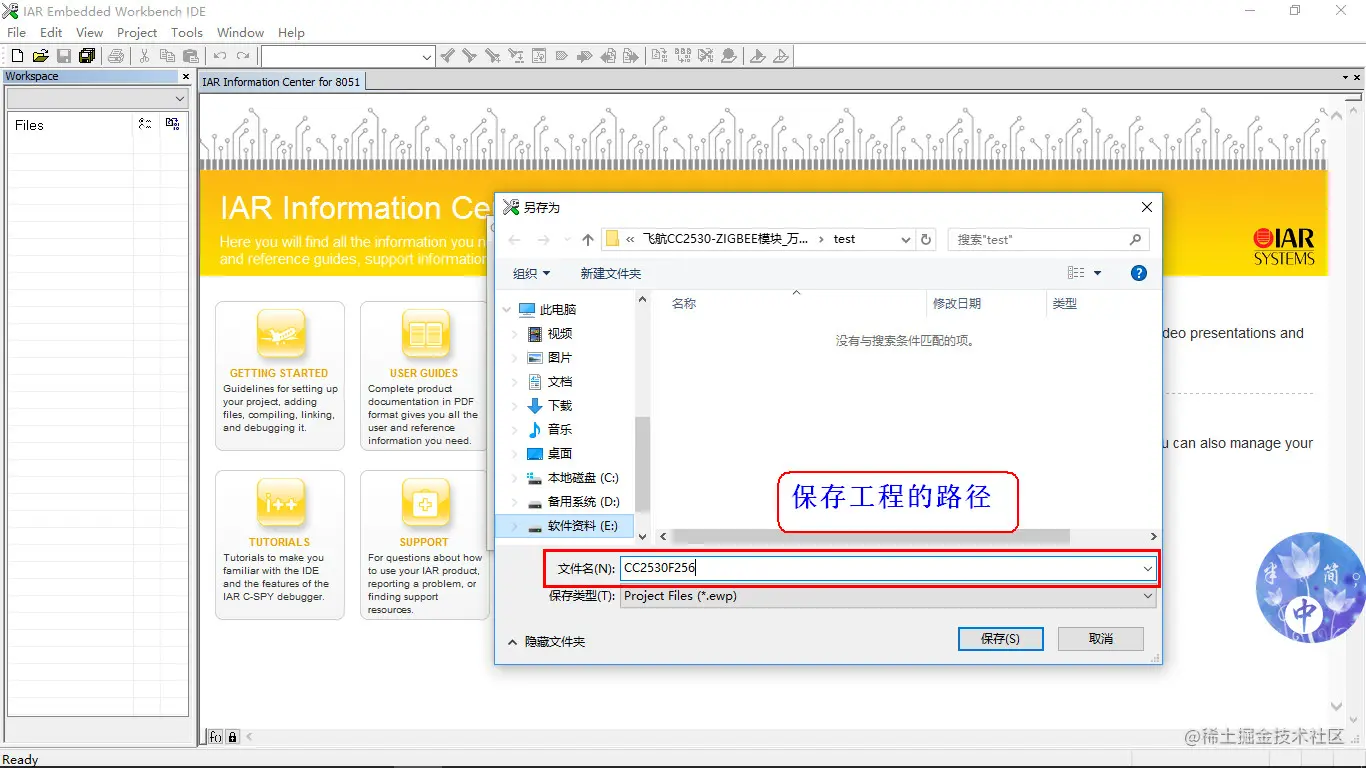Open the USER GUIDES card
Viewport: 1366px width, 768px height.
coord(424,376)
